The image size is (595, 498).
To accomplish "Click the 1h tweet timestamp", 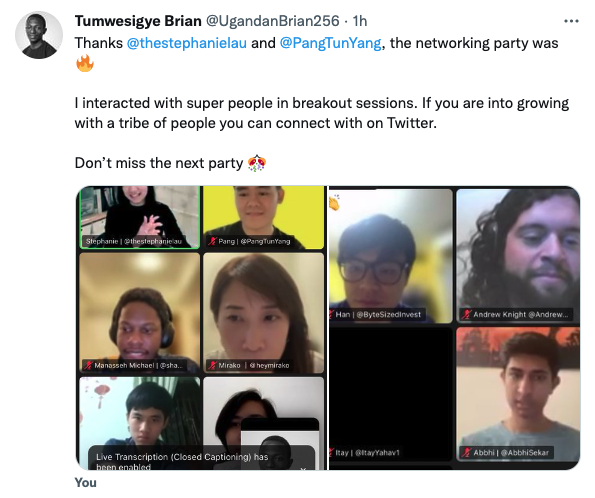I will [360, 21].
